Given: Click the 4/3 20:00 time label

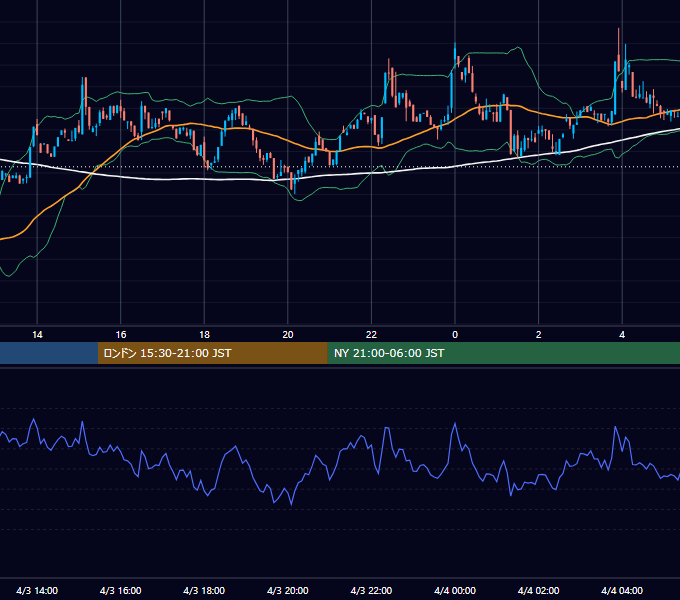Looking at the screenshot, I should (x=288, y=590).
